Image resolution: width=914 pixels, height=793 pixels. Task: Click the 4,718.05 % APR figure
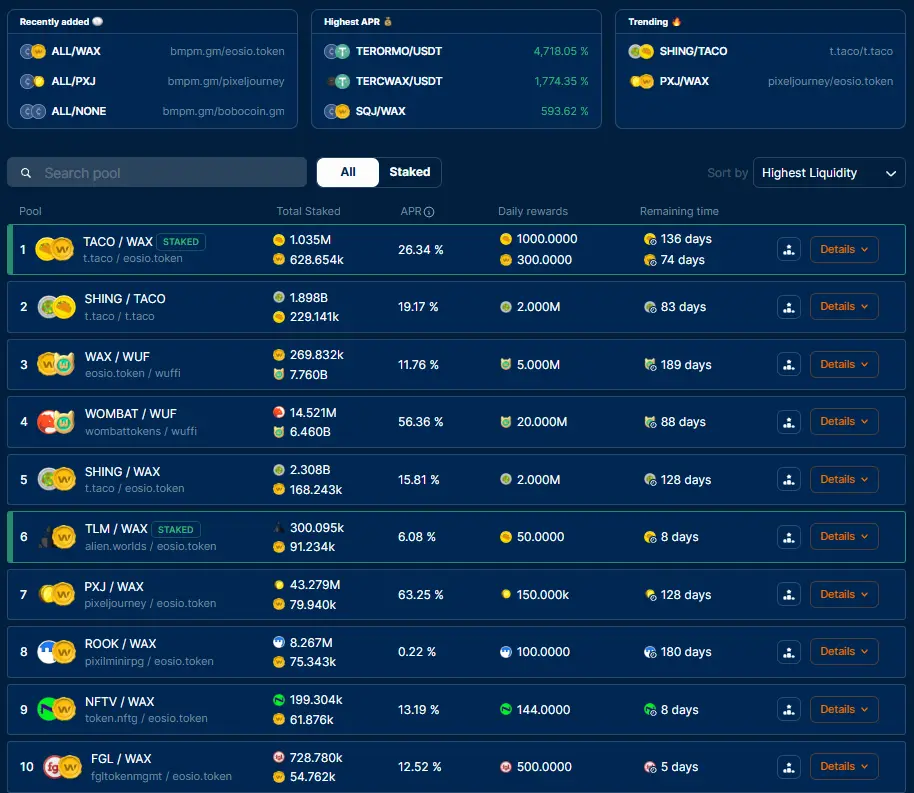coord(561,51)
